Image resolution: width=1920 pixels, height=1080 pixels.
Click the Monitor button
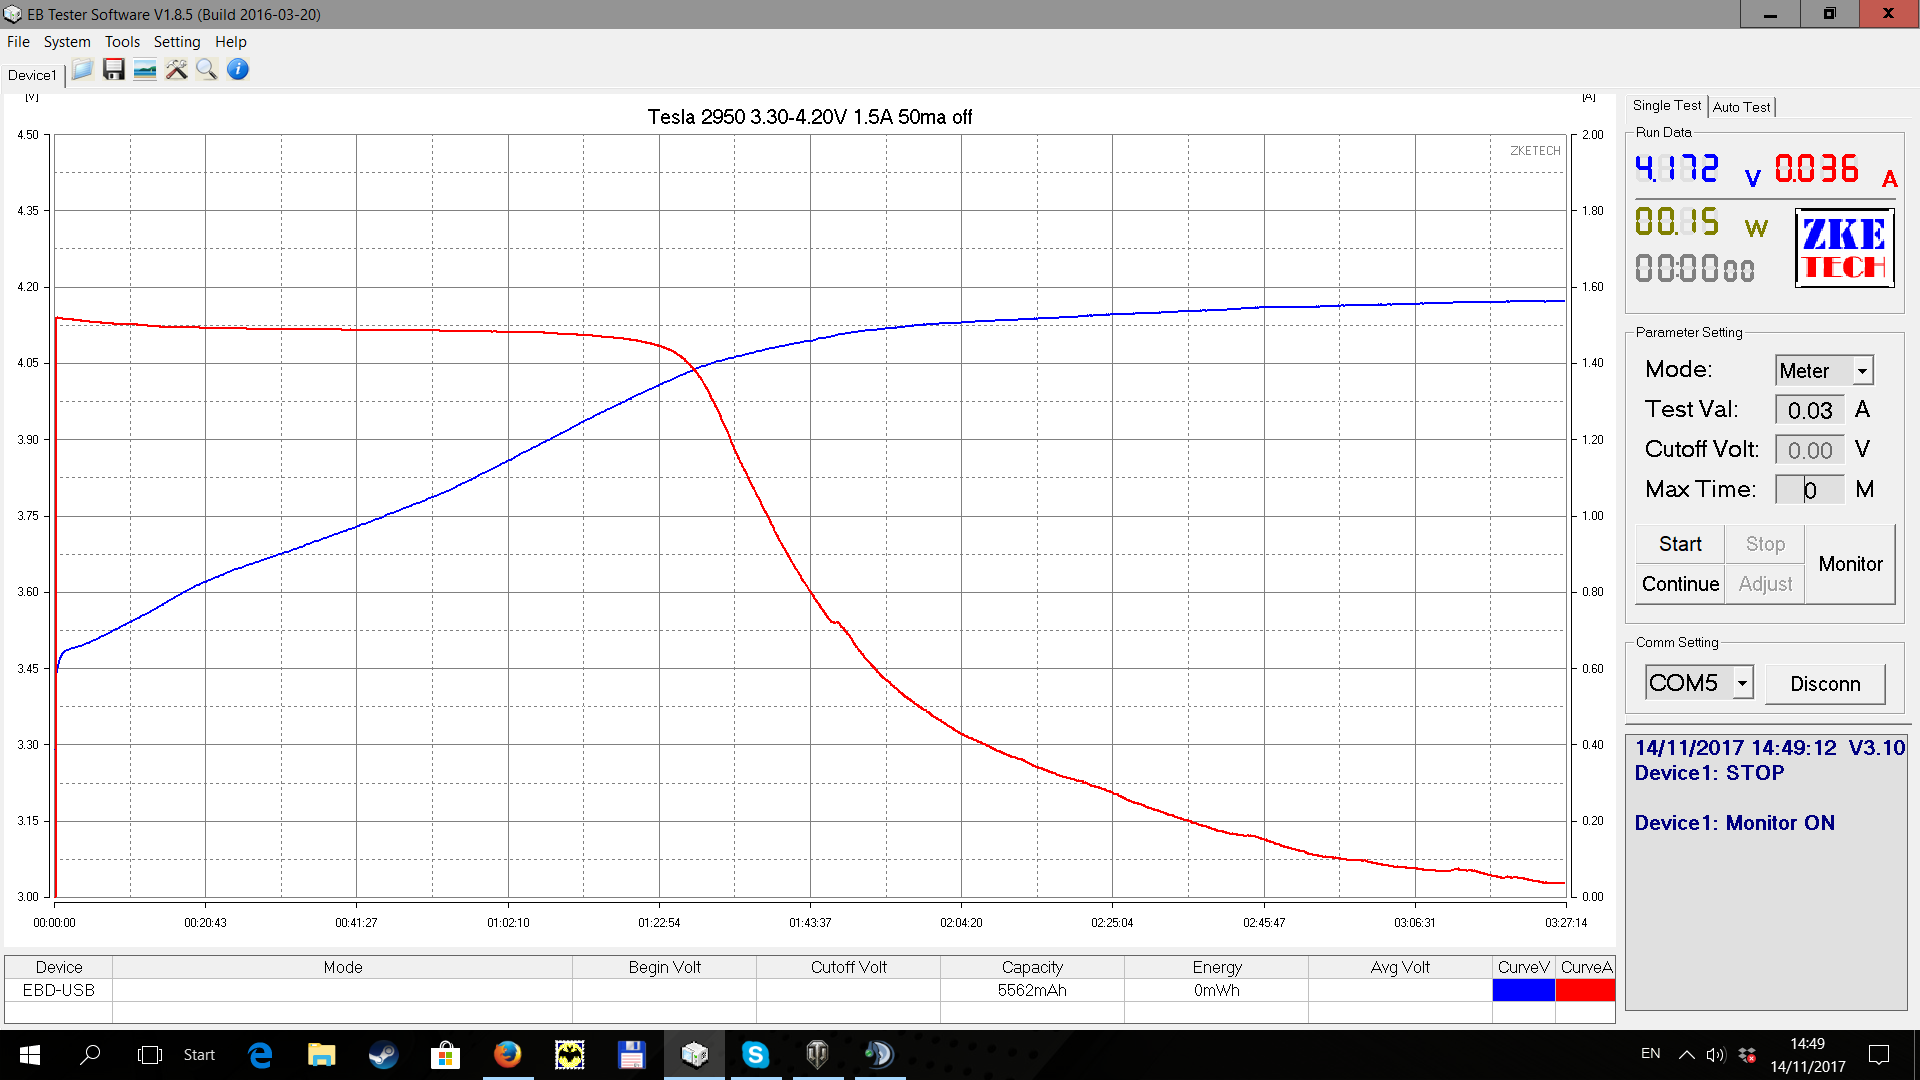pyautogui.click(x=1850, y=564)
